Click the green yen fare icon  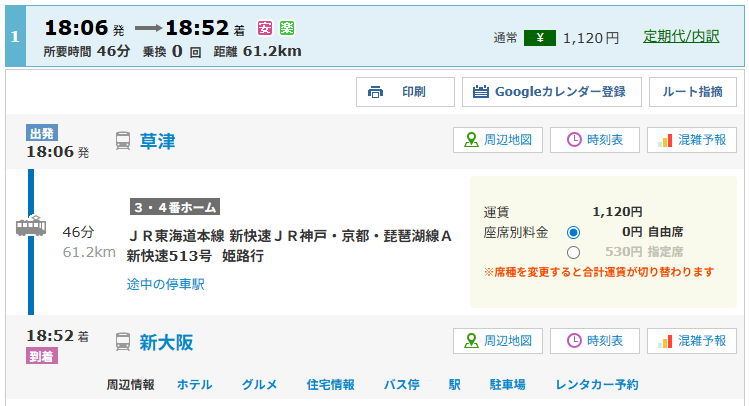point(540,38)
